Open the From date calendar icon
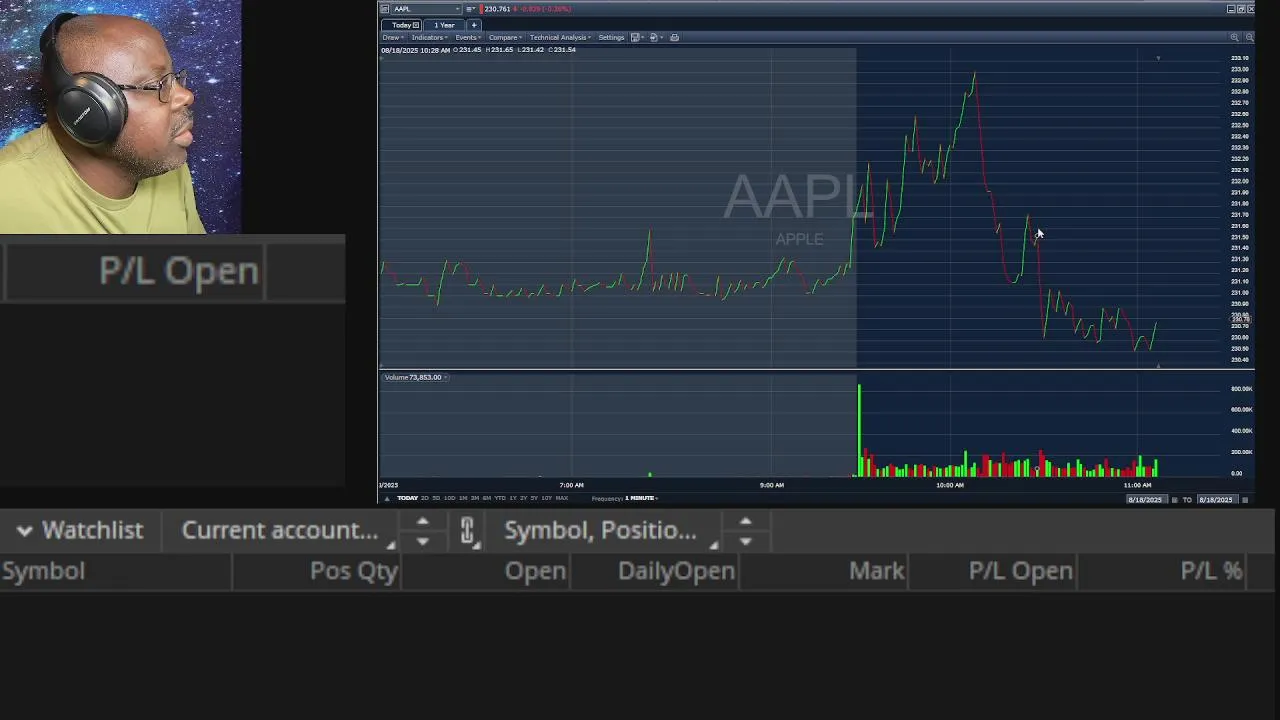The height and width of the screenshot is (720, 1280). click(1175, 499)
